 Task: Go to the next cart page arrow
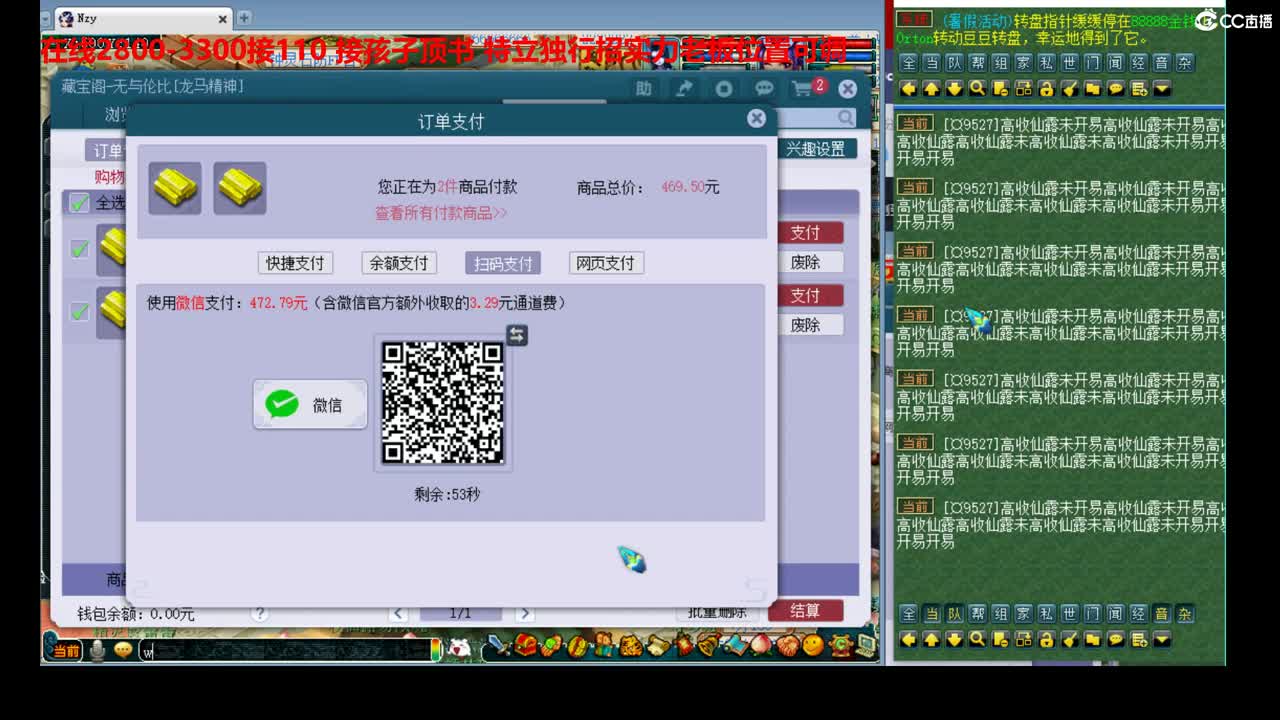tap(524, 613)
